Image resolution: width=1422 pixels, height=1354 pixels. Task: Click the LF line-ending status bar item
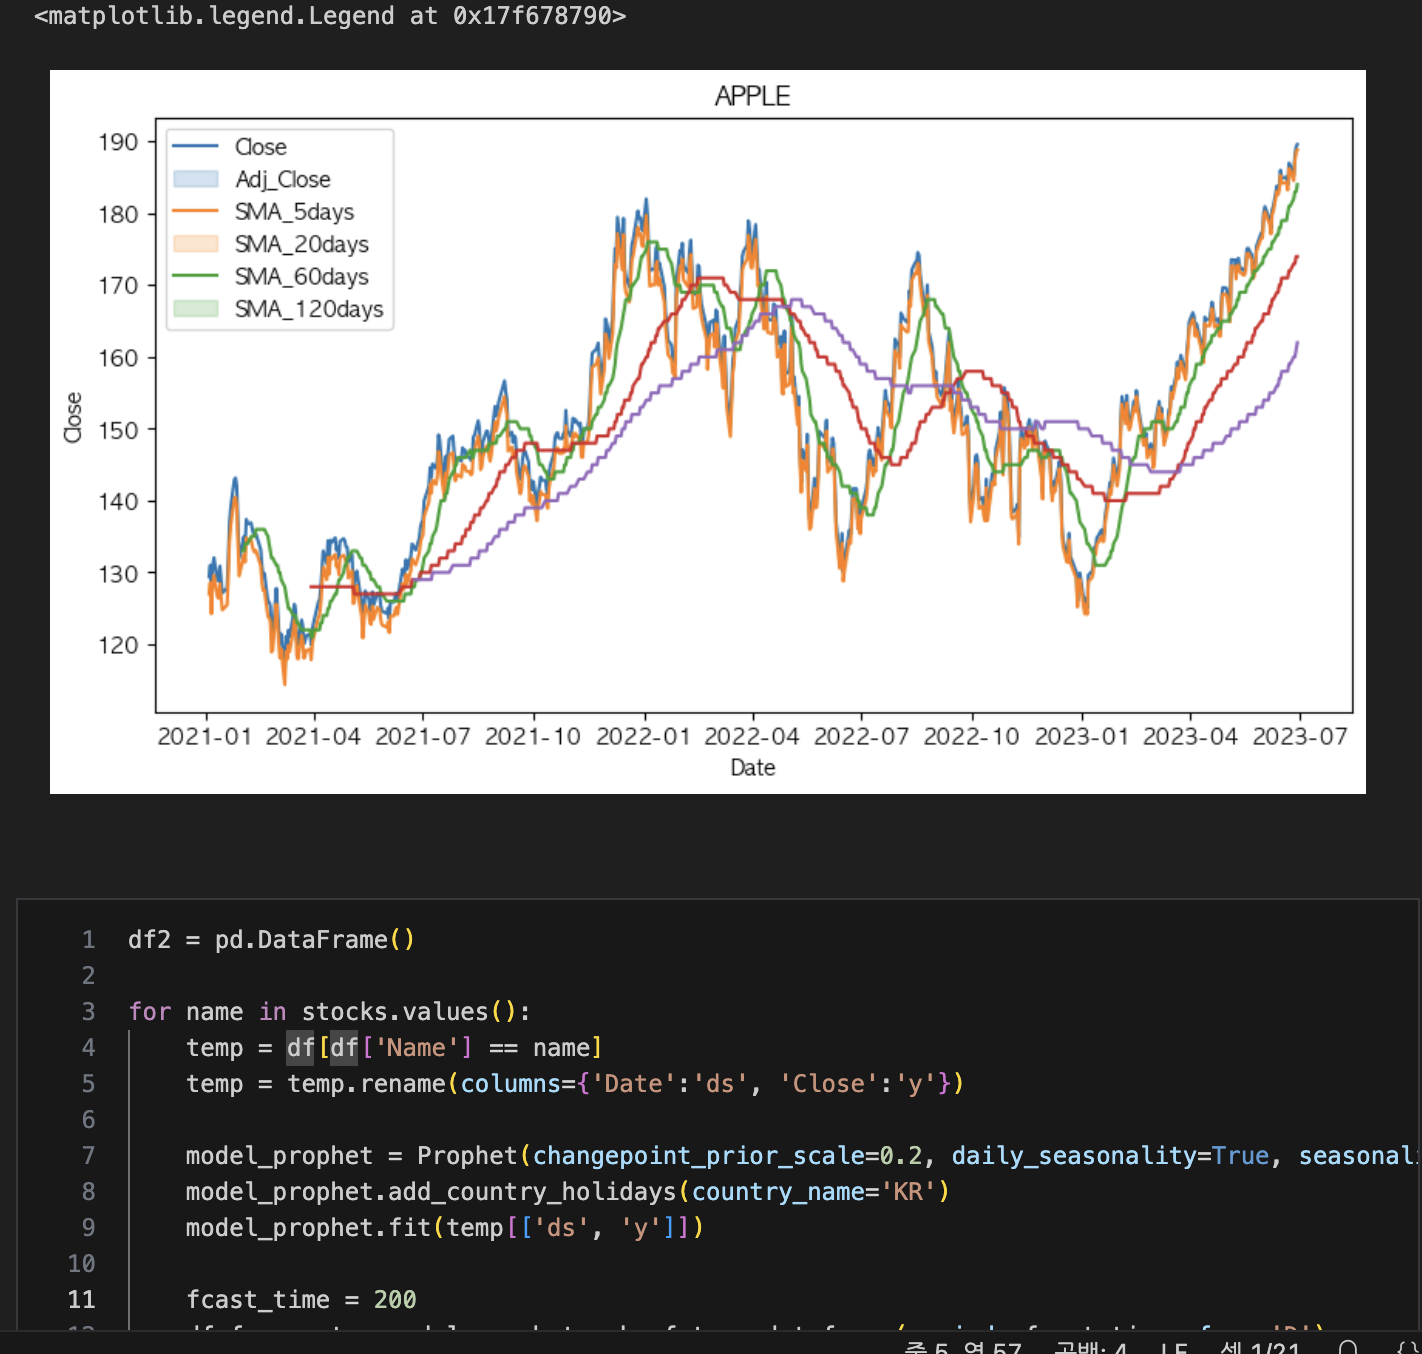[x=1174, y=1348]
